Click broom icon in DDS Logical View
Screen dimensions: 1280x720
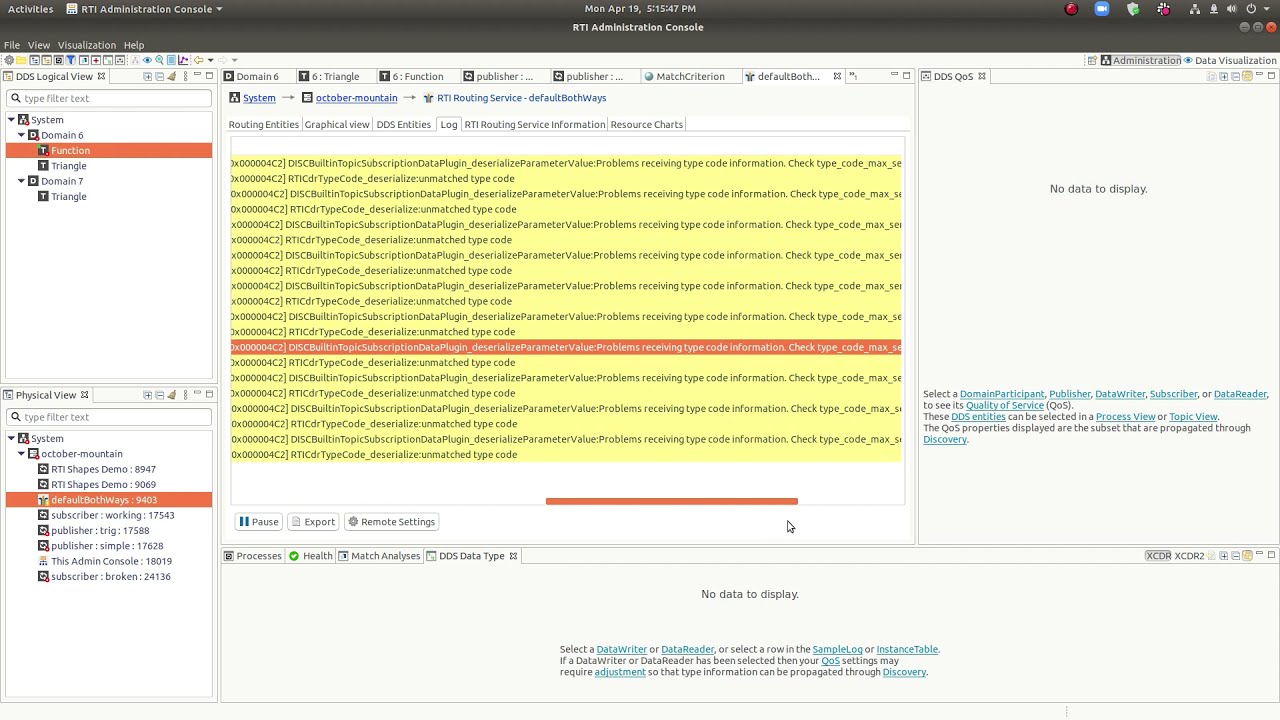click(x=172, y=76)
